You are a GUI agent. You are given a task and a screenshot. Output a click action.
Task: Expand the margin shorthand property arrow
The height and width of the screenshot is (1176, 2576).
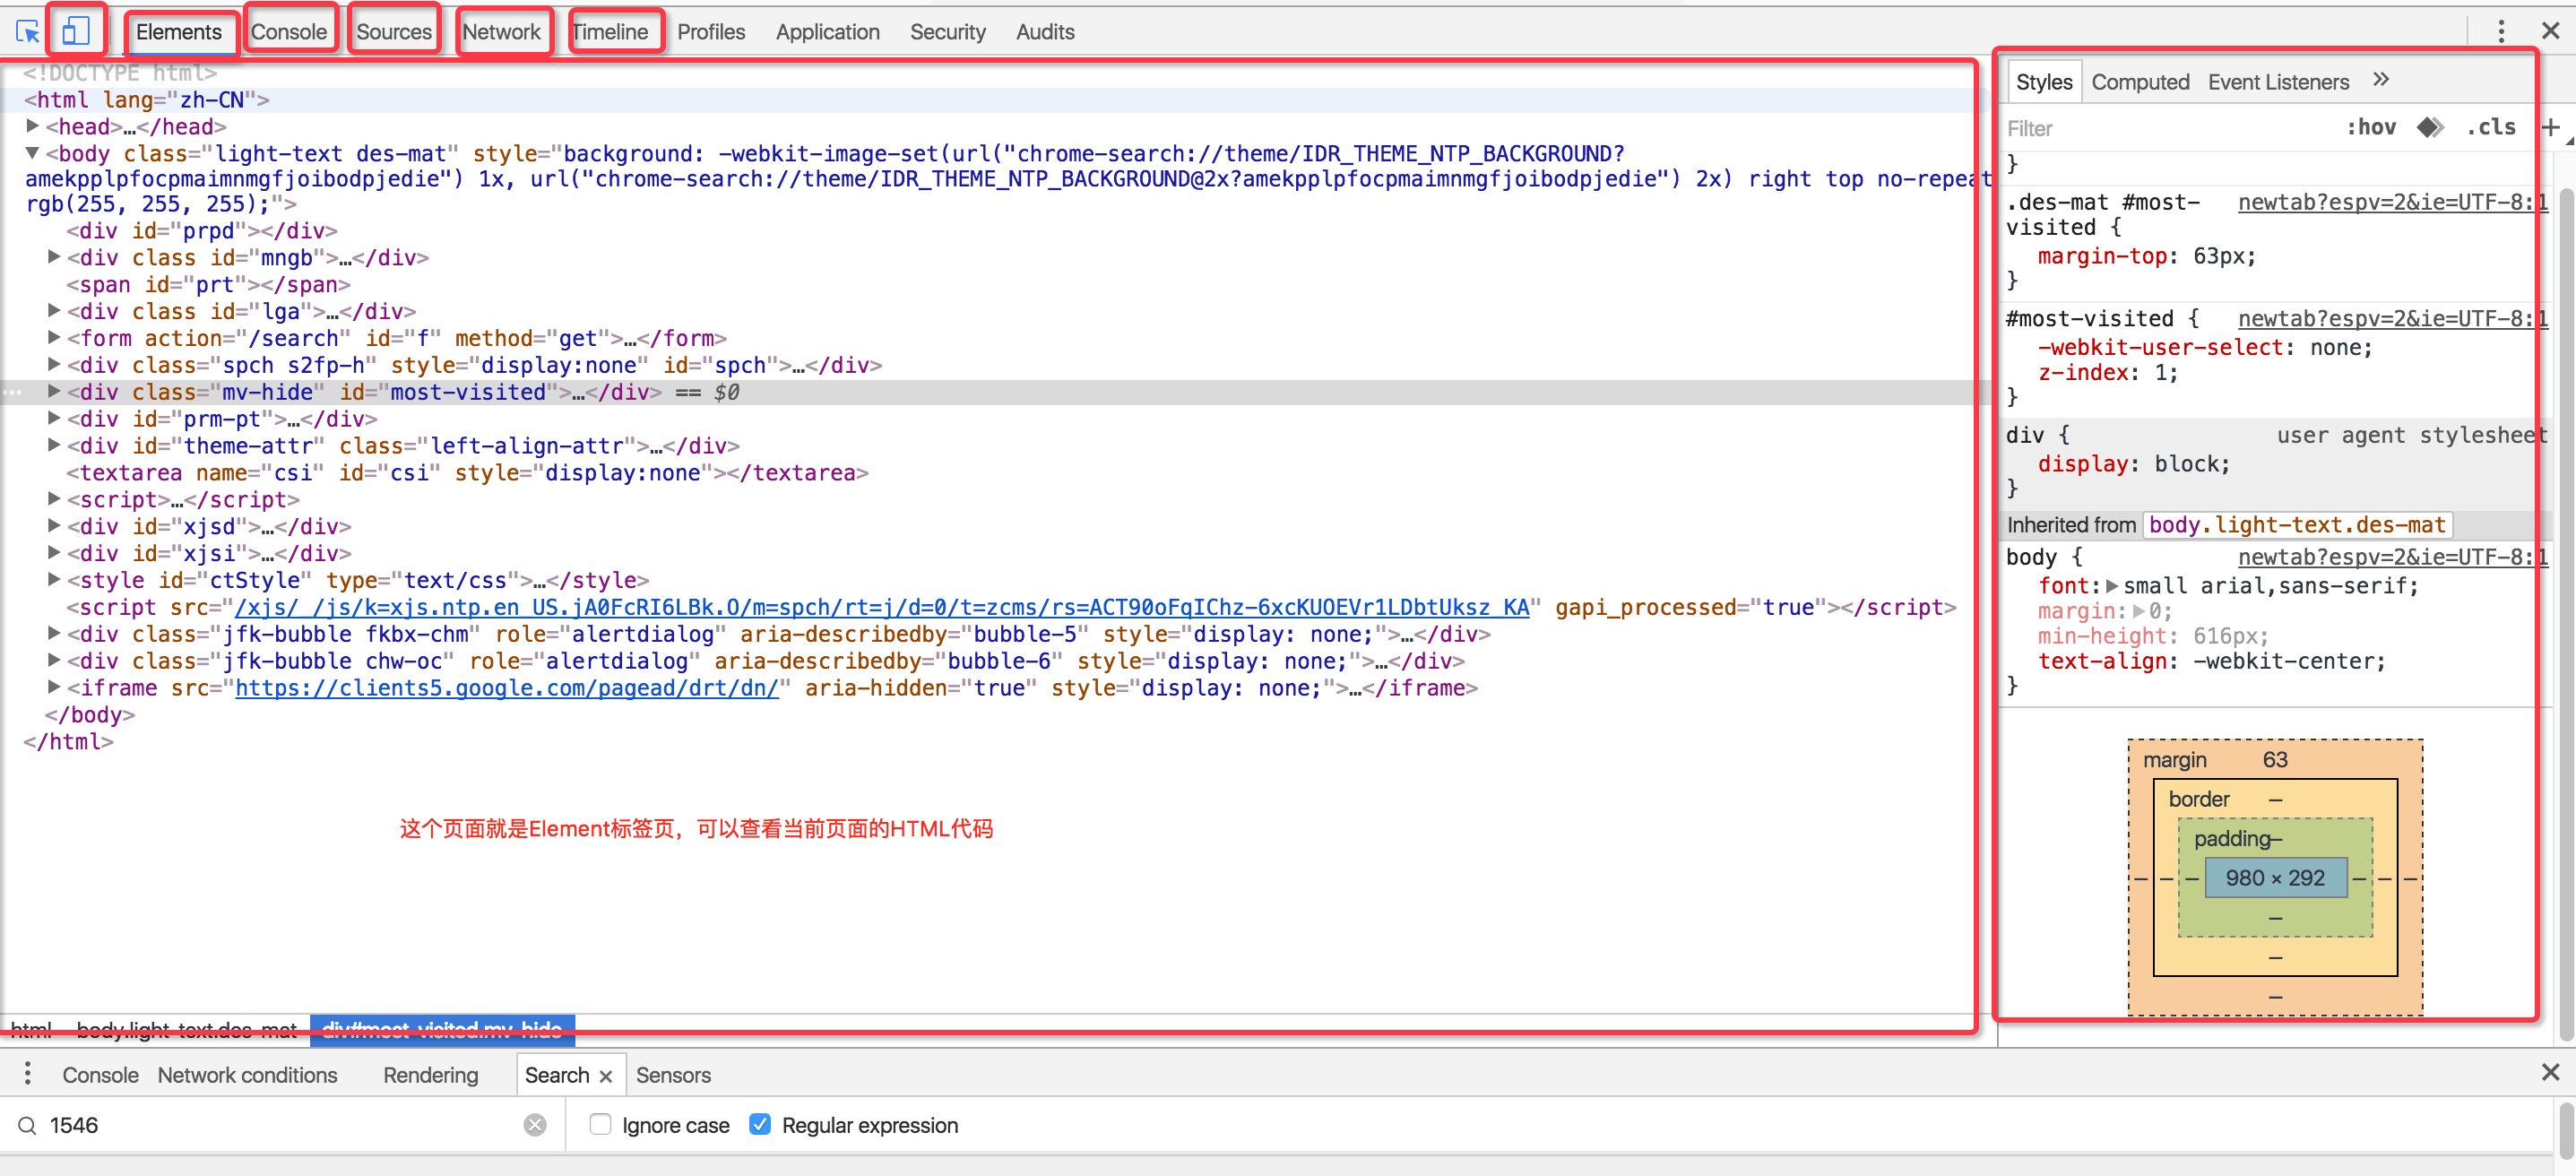pyautogui.click(x=2138, y=611)
